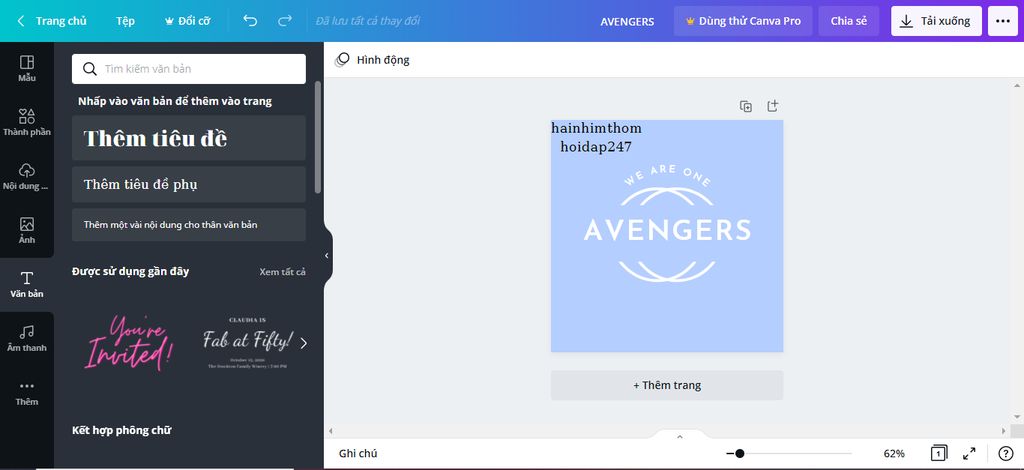Click the canvas horizontal scroll-right arrow
1024x470 pixels.
pyautogui.click(x=1004, y=431)
